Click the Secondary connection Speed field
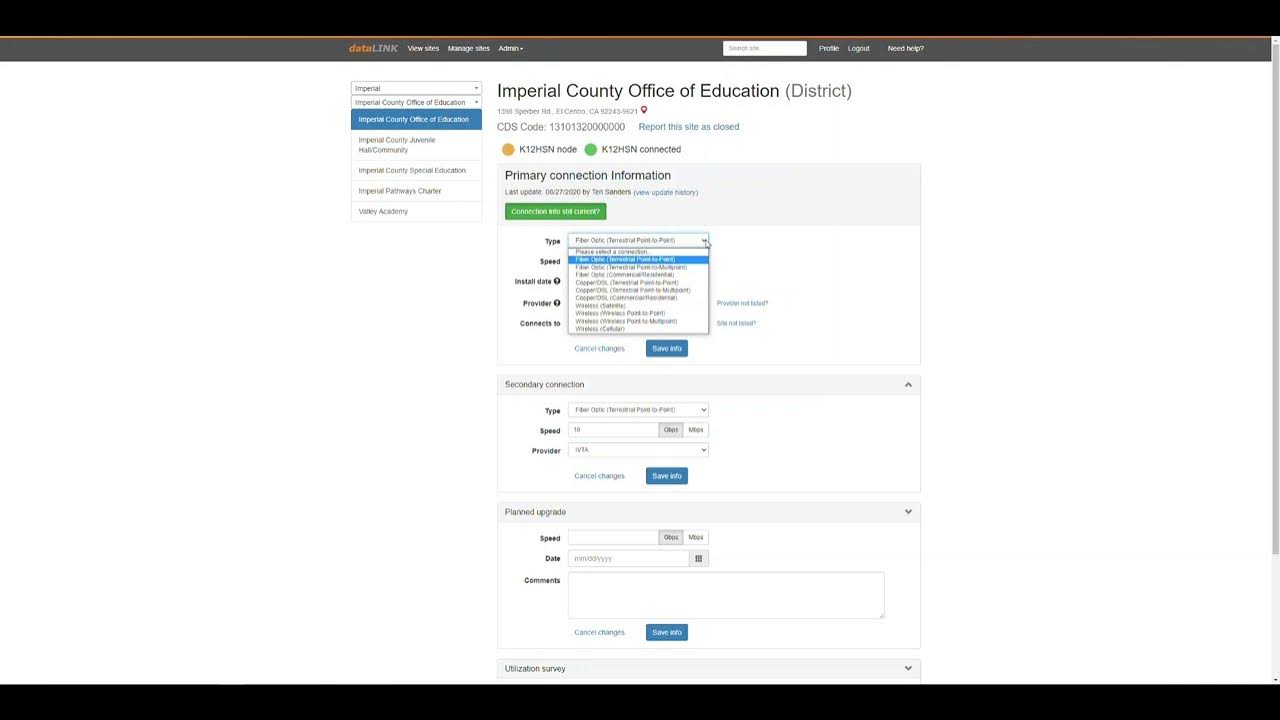 613,430
